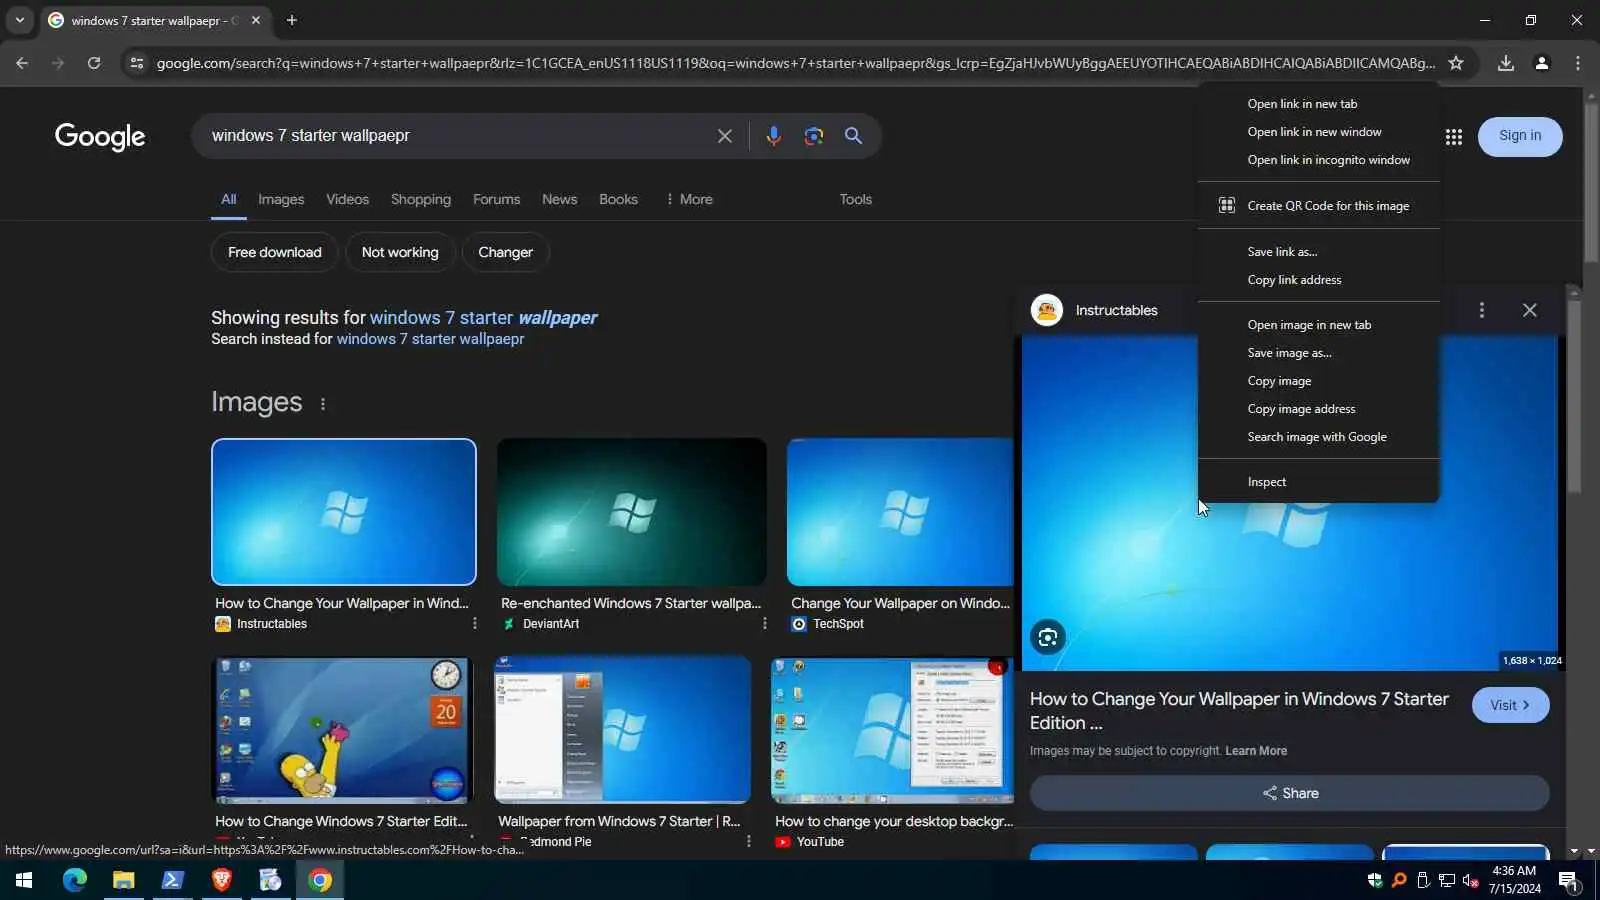Open the Learn More copyright link

tap(1256, 751)
